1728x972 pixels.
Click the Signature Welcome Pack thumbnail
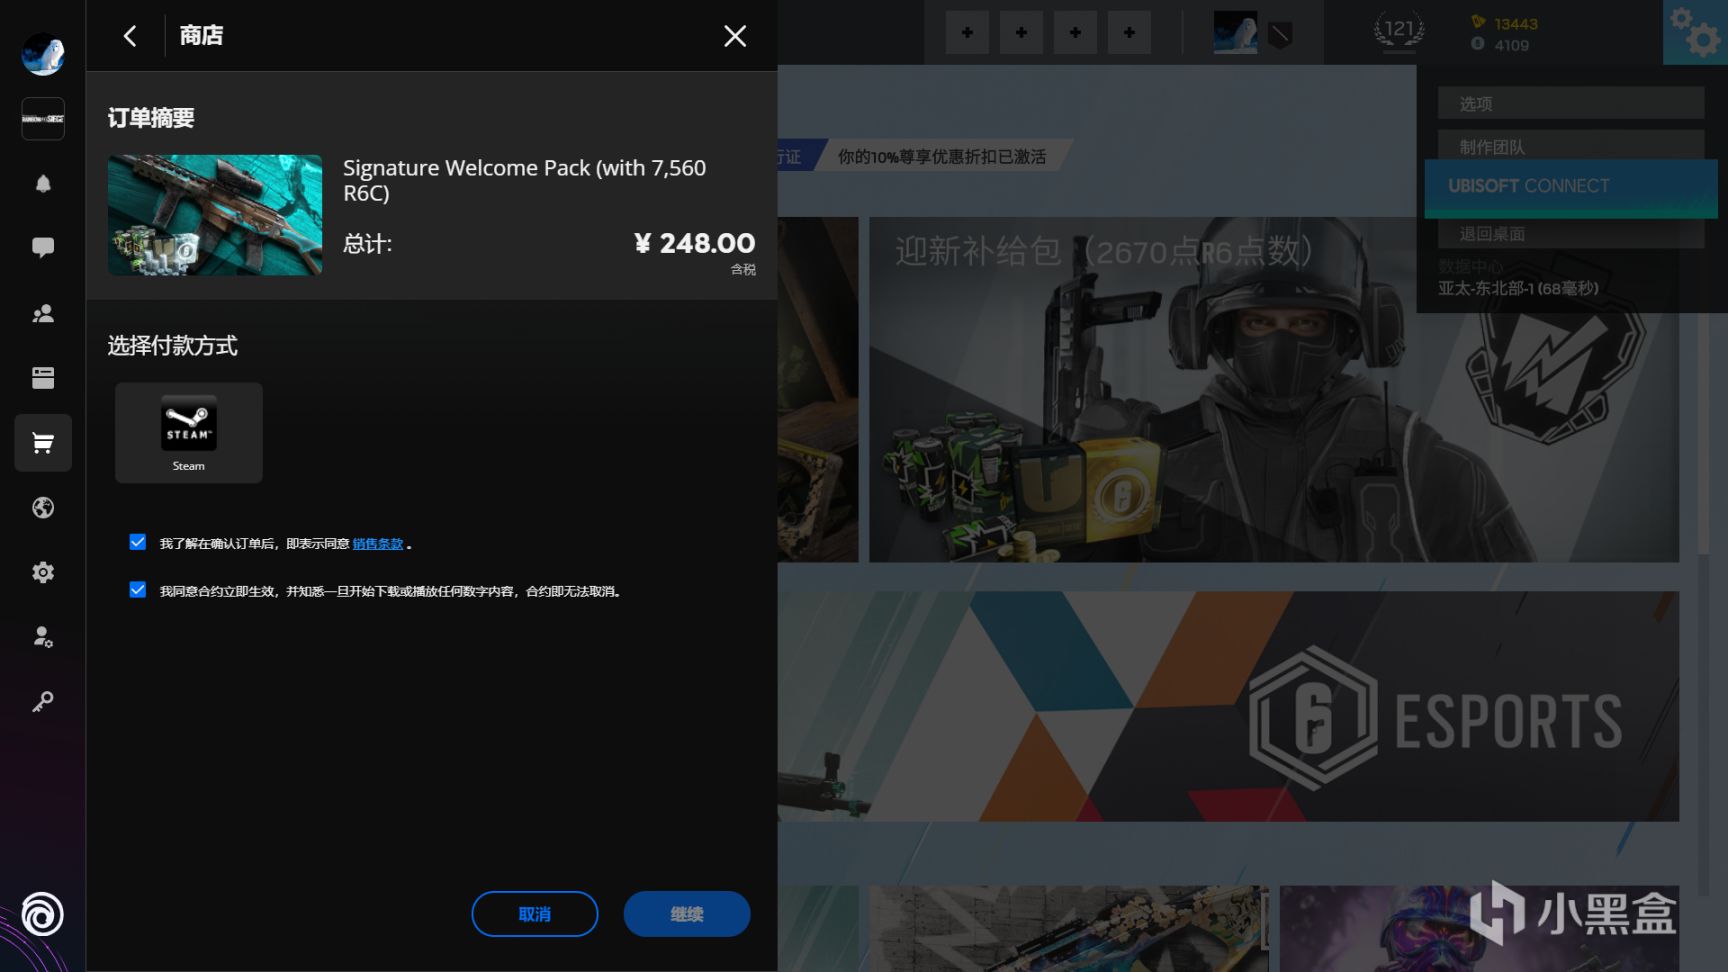(x=215, y=215)
